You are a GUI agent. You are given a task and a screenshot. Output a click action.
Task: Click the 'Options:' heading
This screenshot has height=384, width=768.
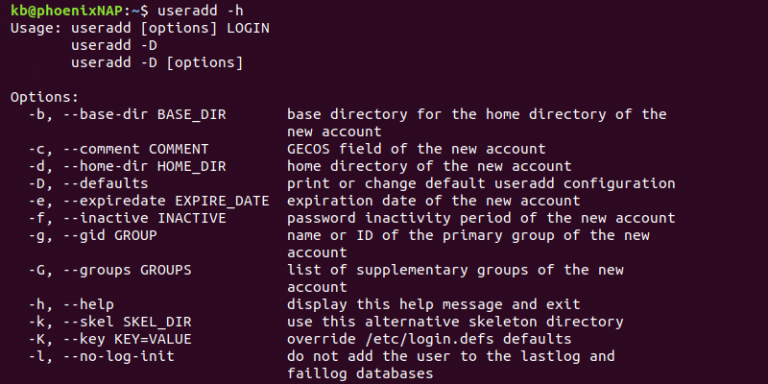(x=45, y=97)
